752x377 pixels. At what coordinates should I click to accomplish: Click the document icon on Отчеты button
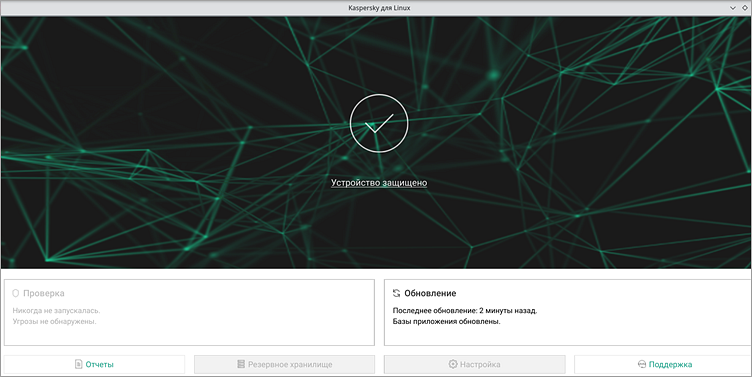79,365
